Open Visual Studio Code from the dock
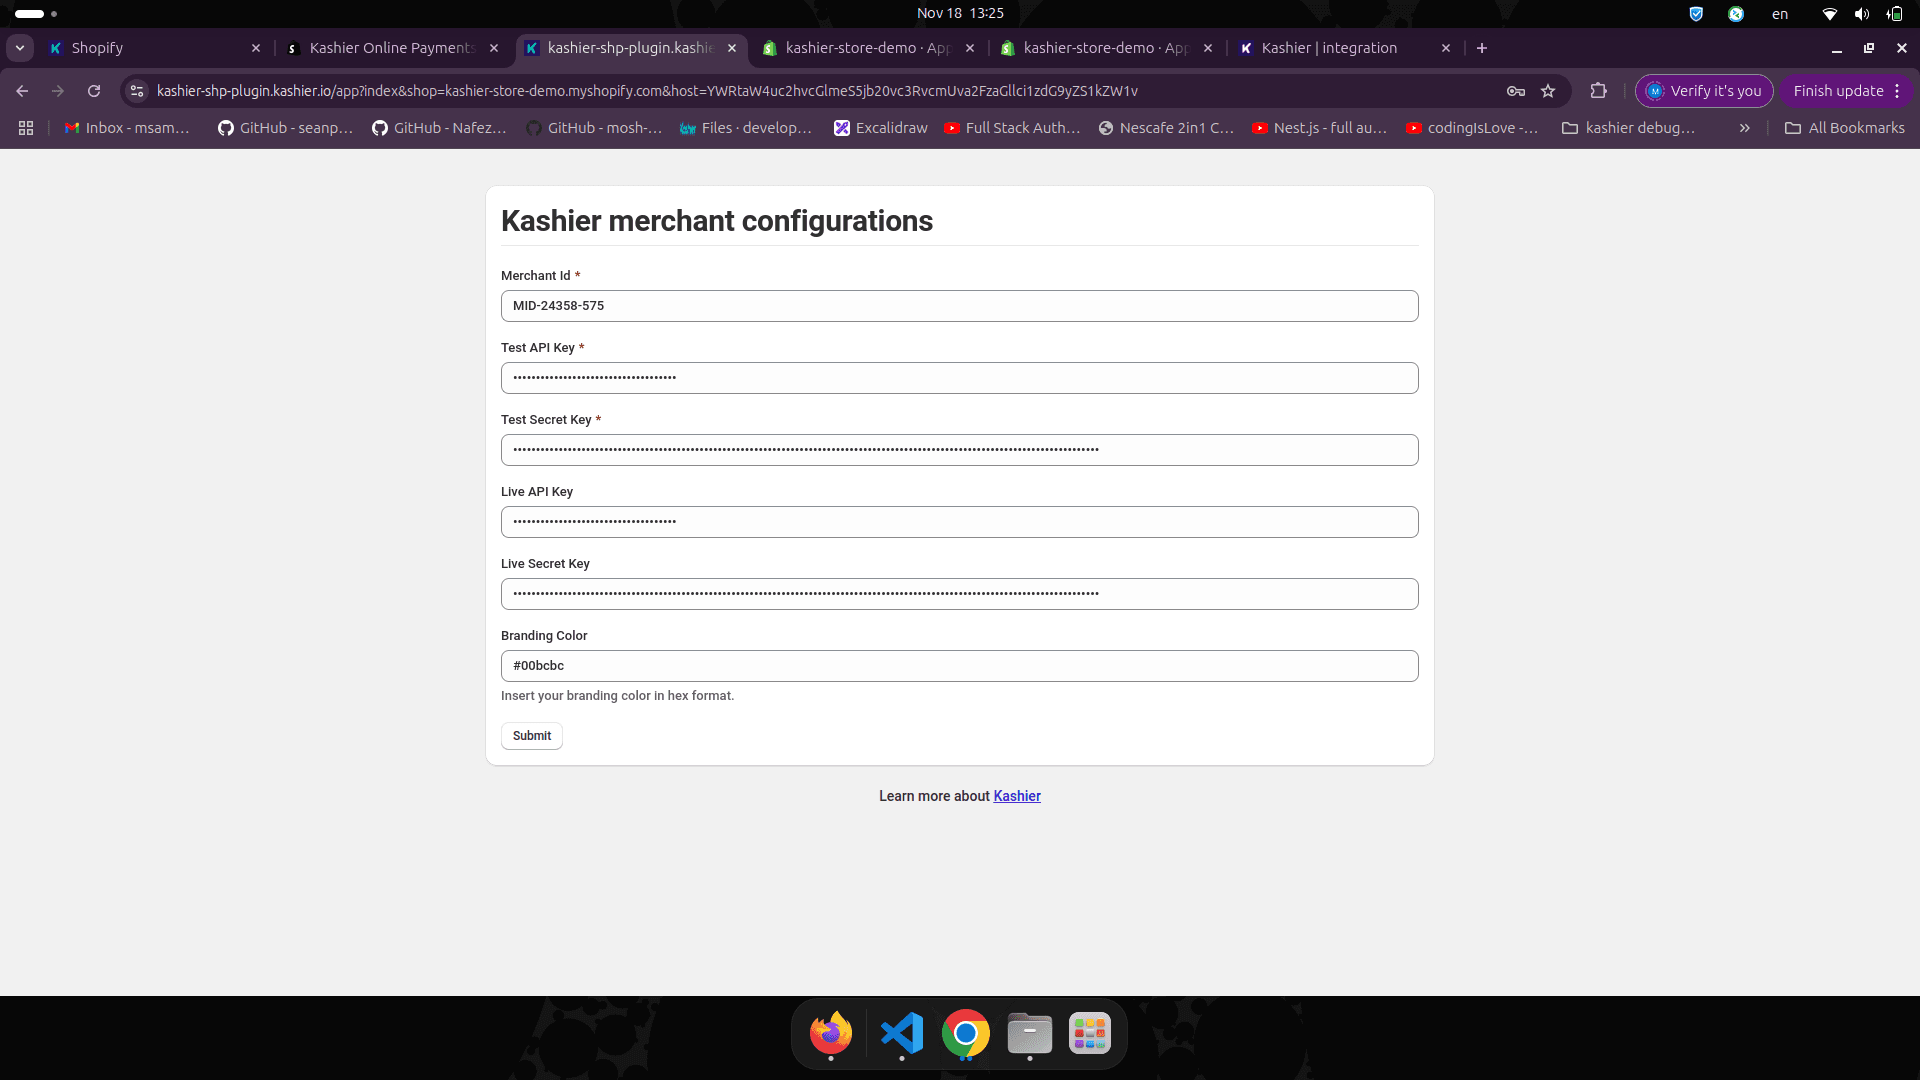Image resolution: width=1920 pixels, height=1080 pixels. (x=902, y=1033)
